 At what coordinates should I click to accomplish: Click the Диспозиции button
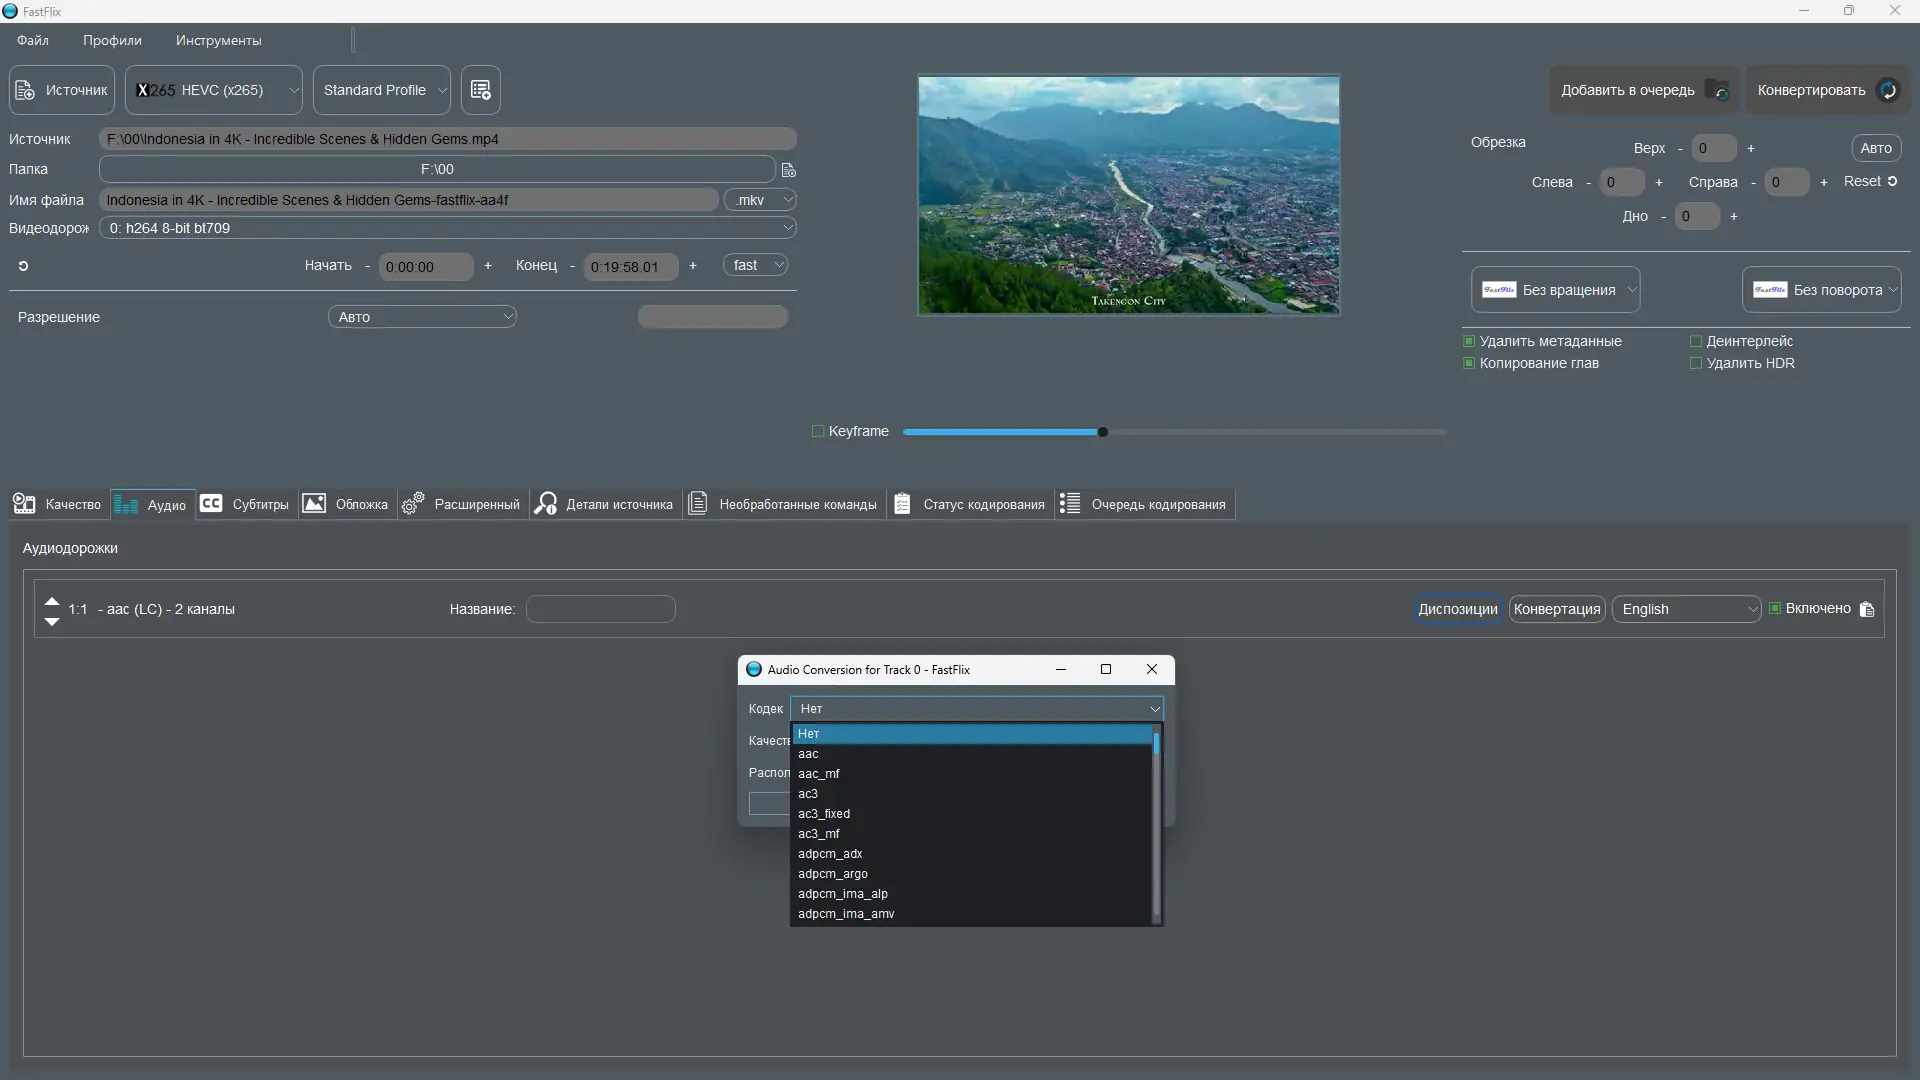tap(1457, 609)
